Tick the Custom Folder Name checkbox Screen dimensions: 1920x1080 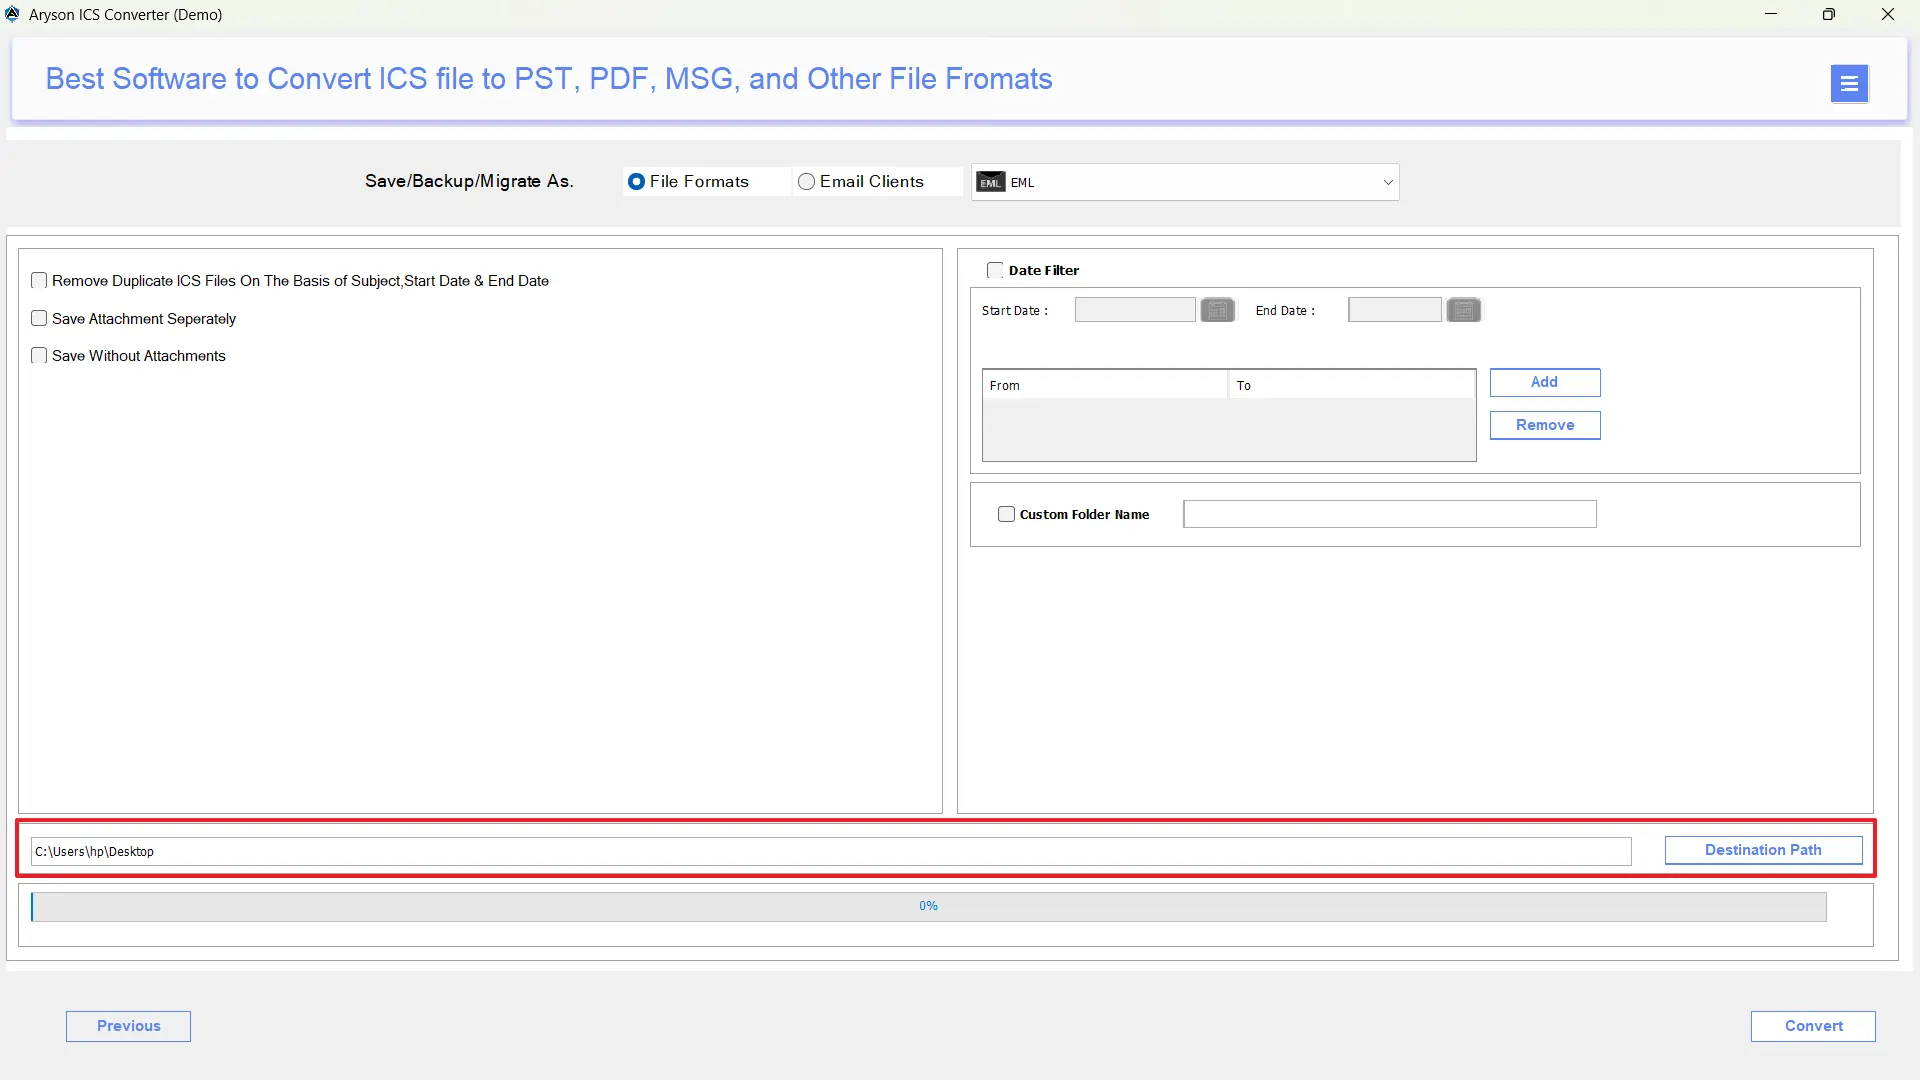coord(1006,514)
